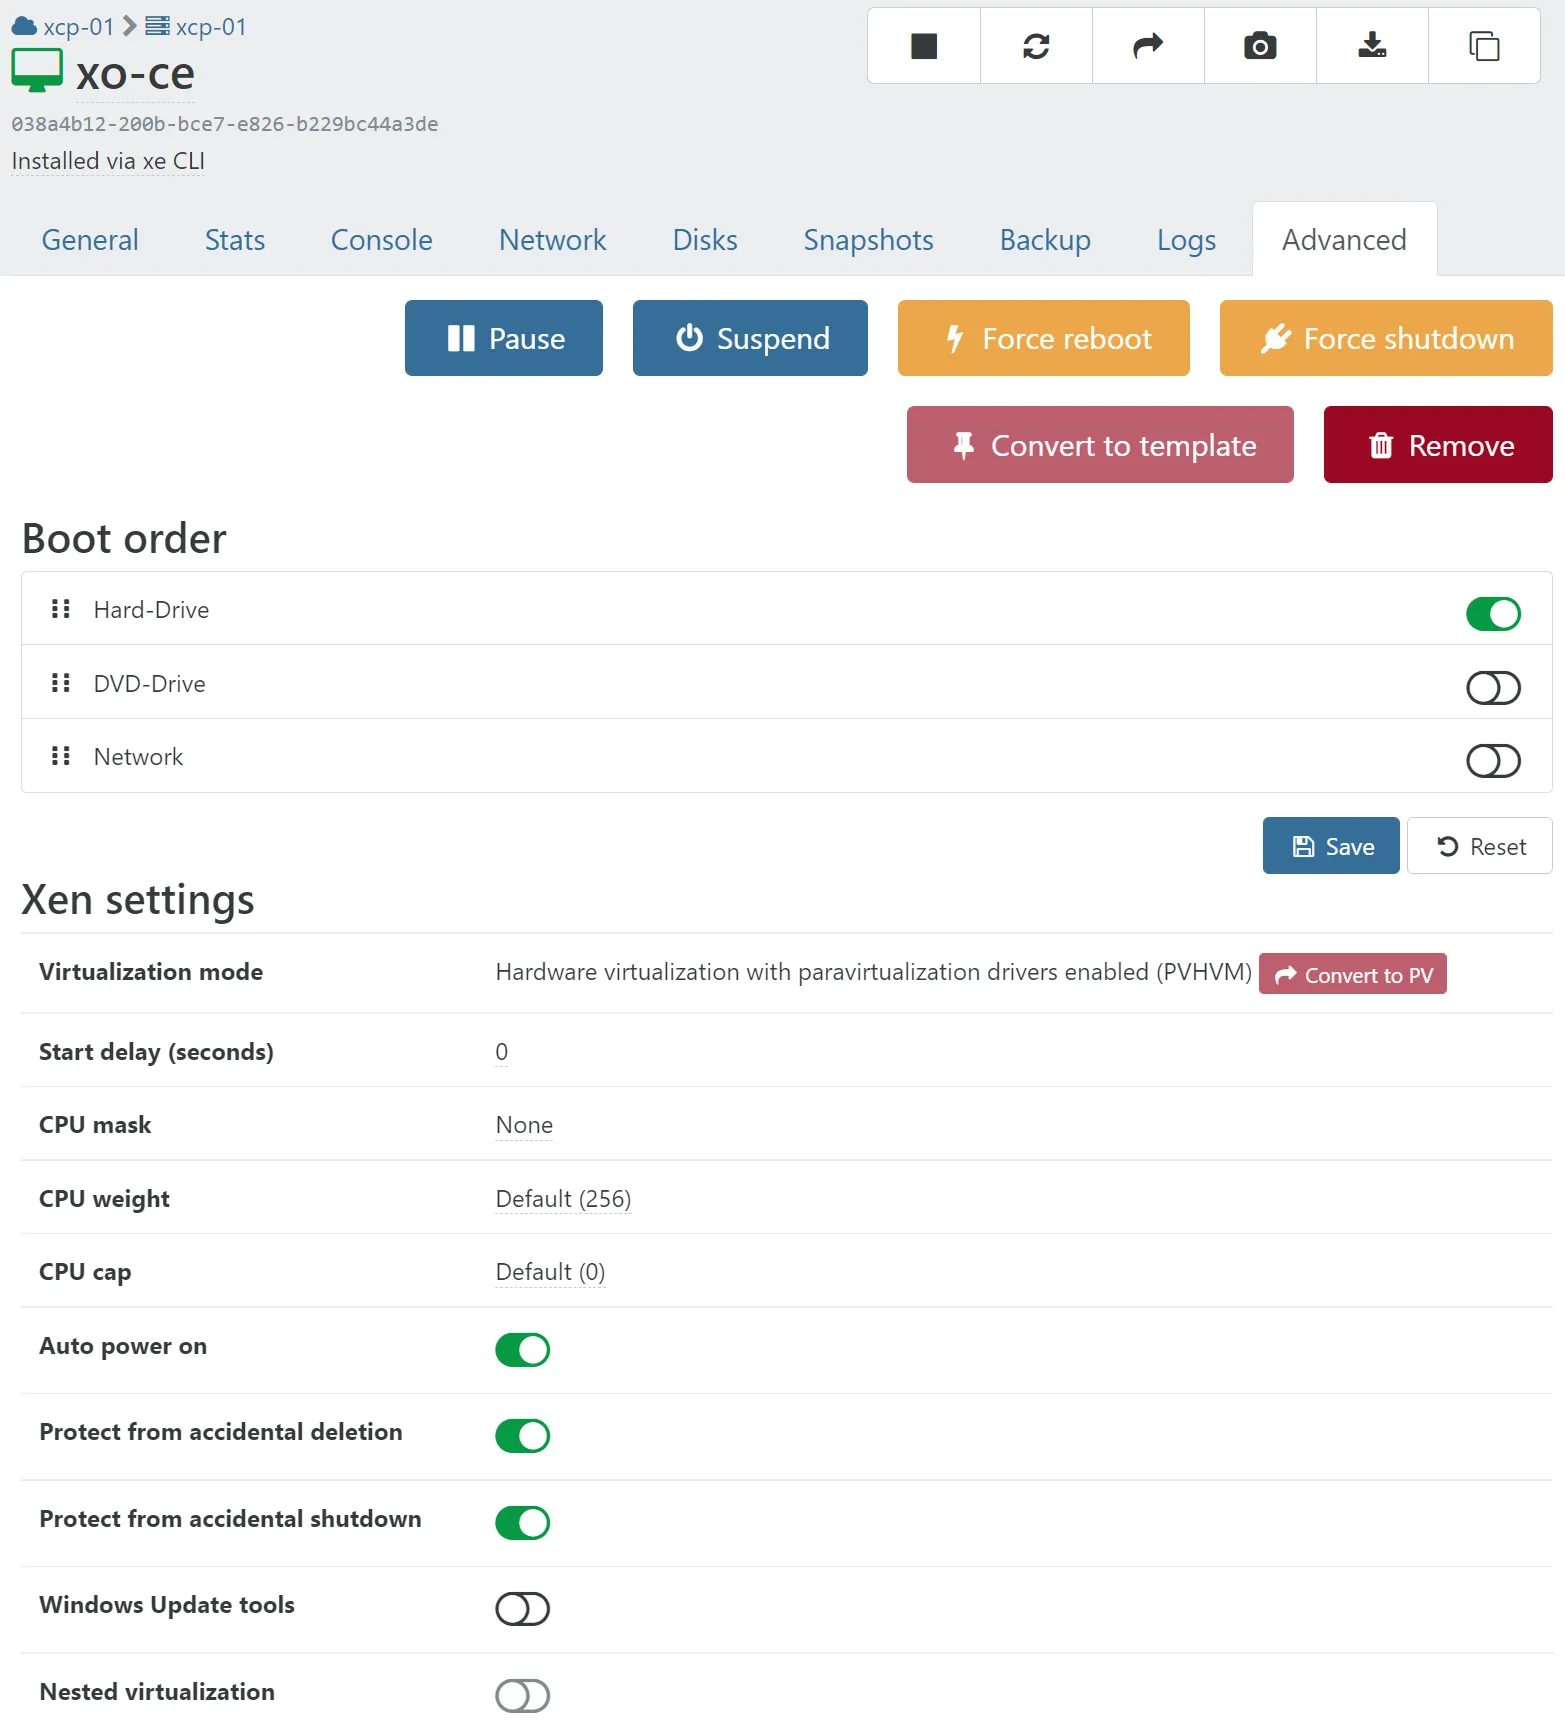This screenshot has height=1734, width=1565.
Task: Grab the DVD-Drive drag handle icon
Action: pos(61,683)
